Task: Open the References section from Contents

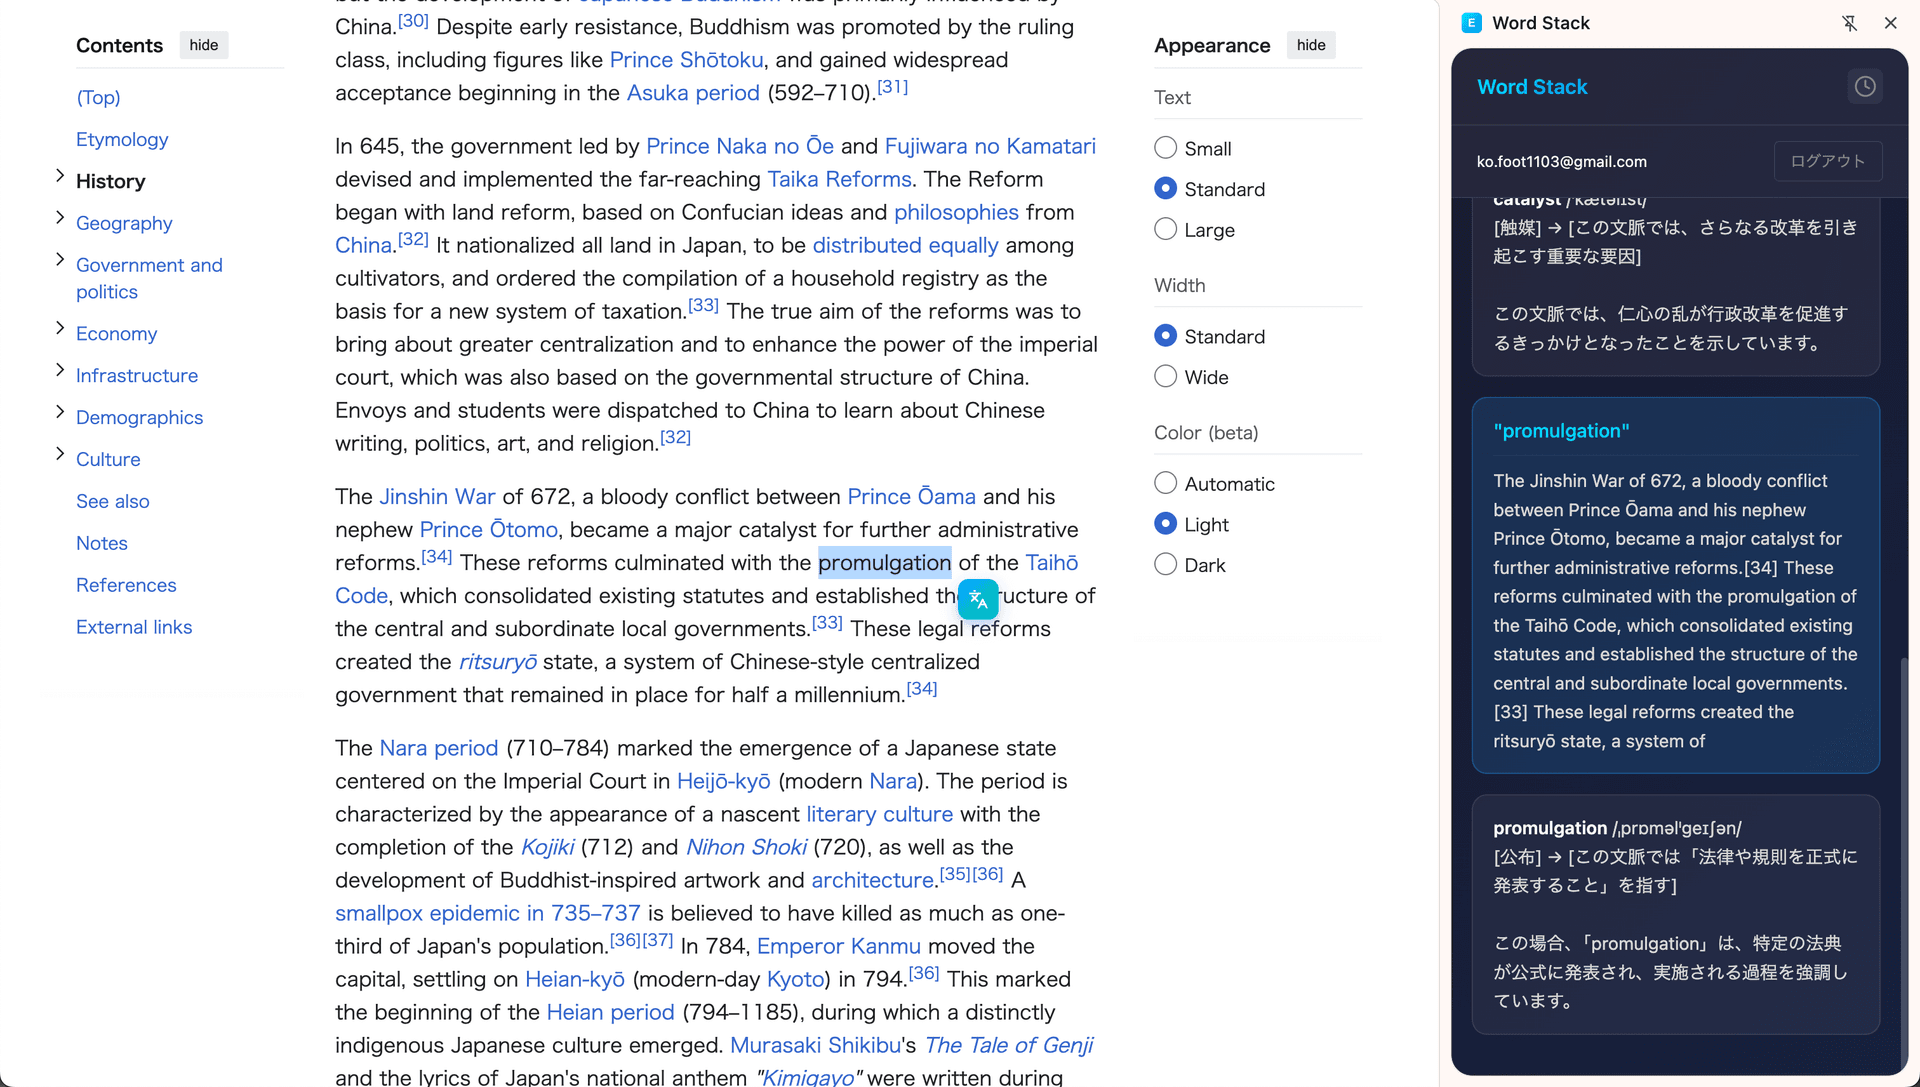Action: point(126,585)
